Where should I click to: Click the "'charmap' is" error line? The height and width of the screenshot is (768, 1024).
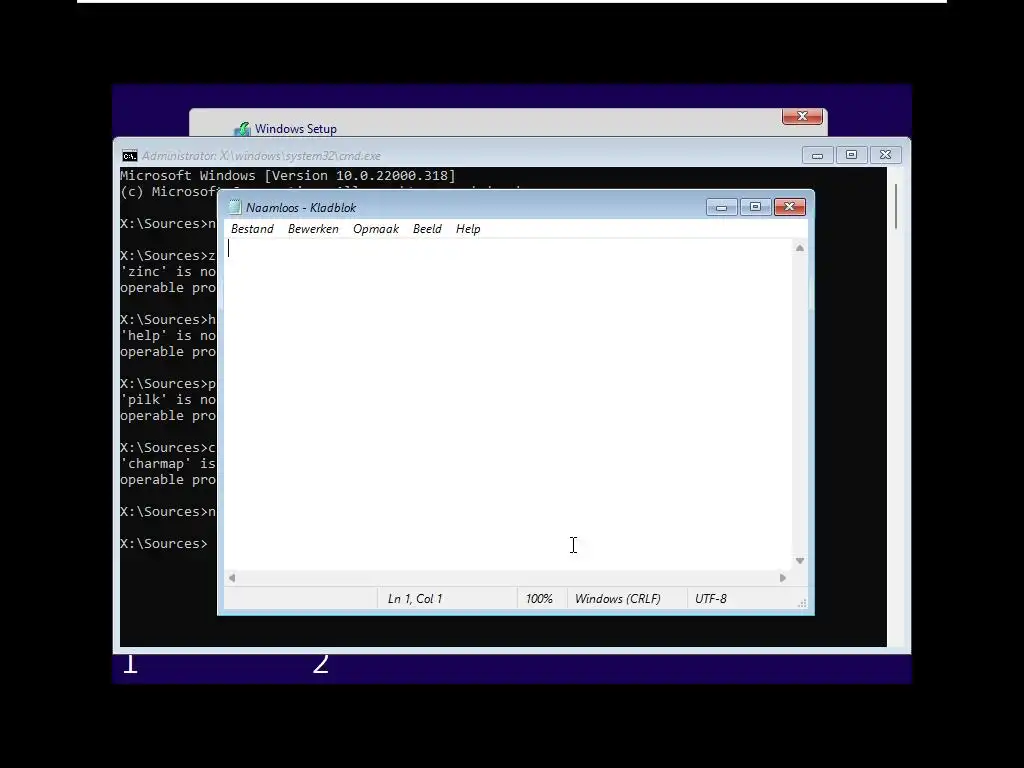click(x=167, y=463)
